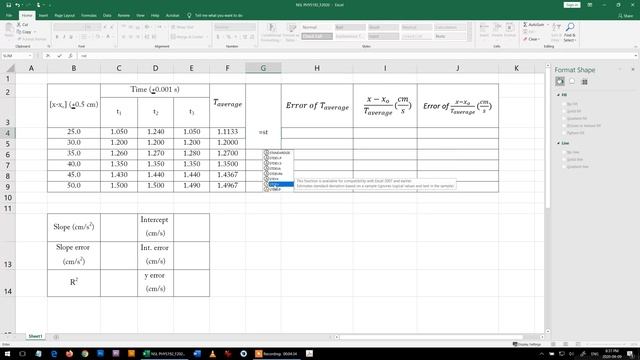Toggle Wrap Text button
This screenshot has height=360, width=640.
185,27
